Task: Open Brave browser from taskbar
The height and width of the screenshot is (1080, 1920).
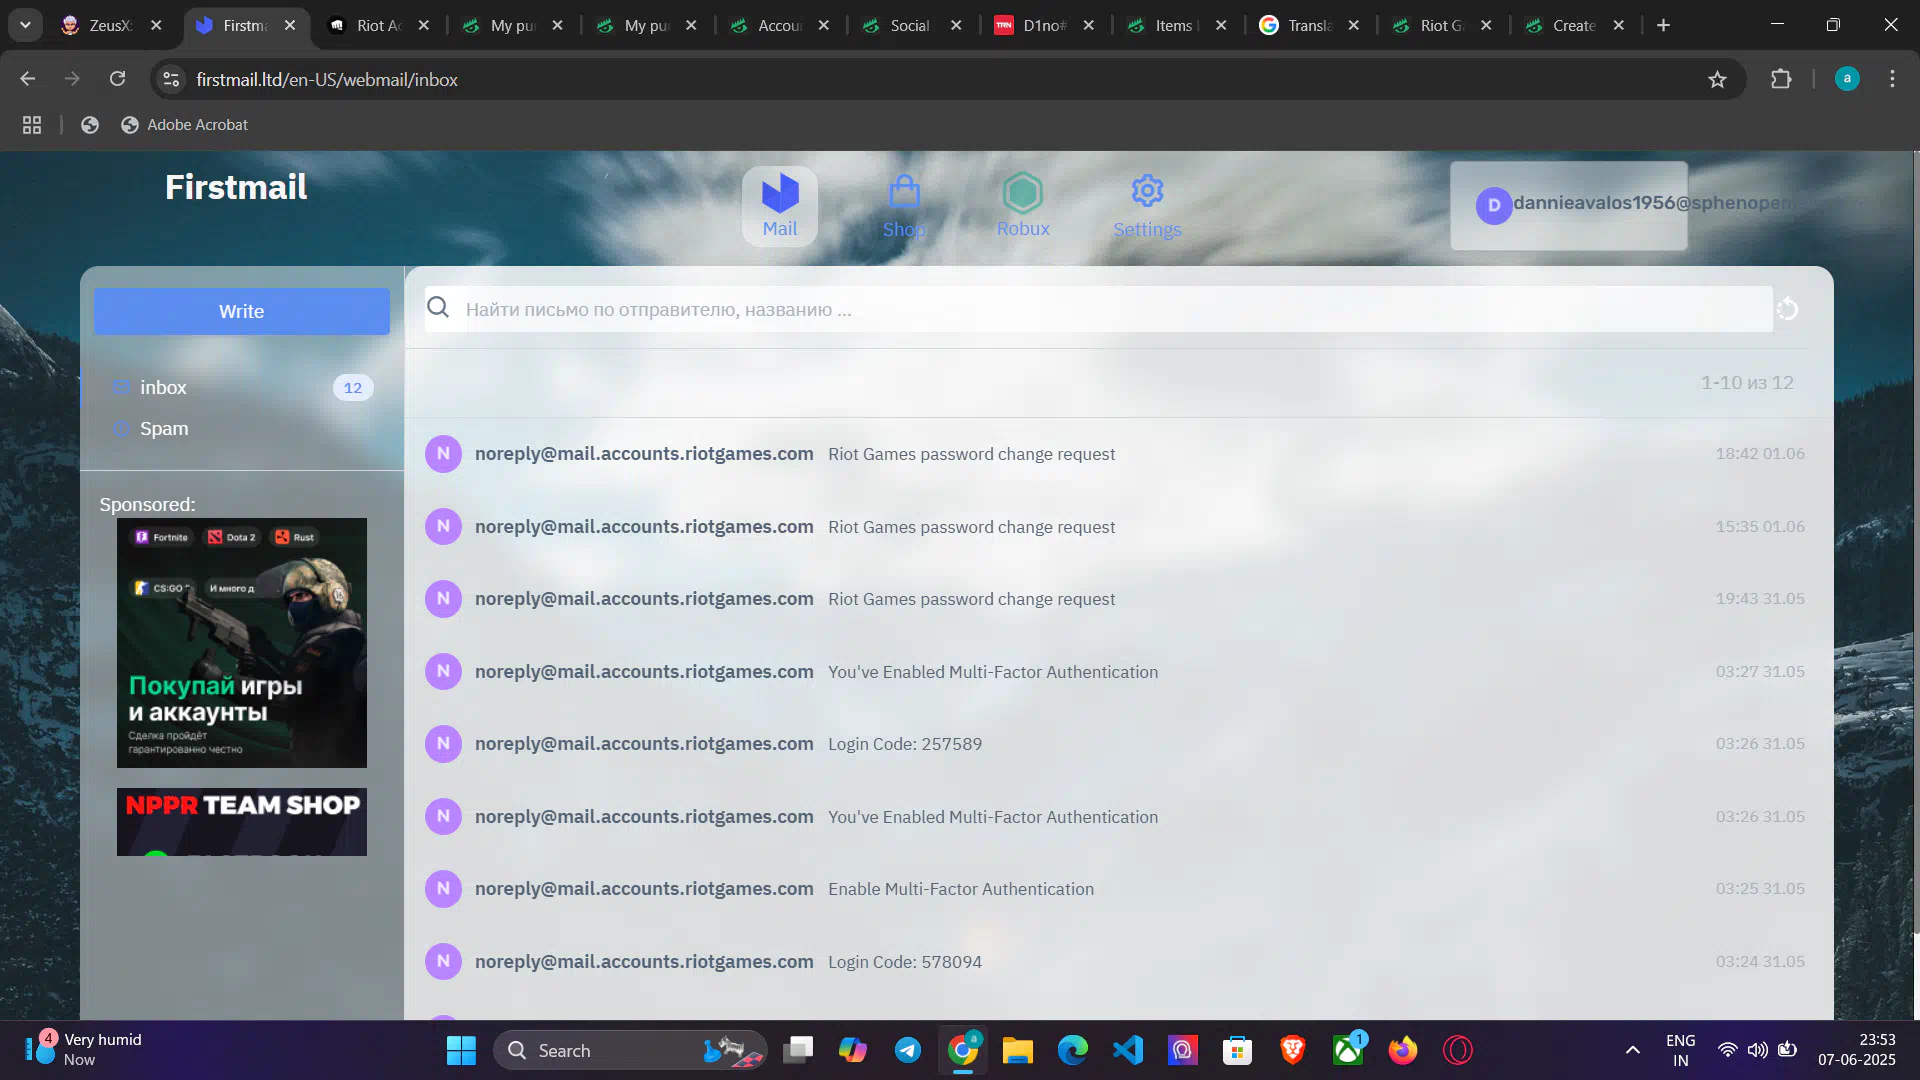Action: point(1293,1050)
